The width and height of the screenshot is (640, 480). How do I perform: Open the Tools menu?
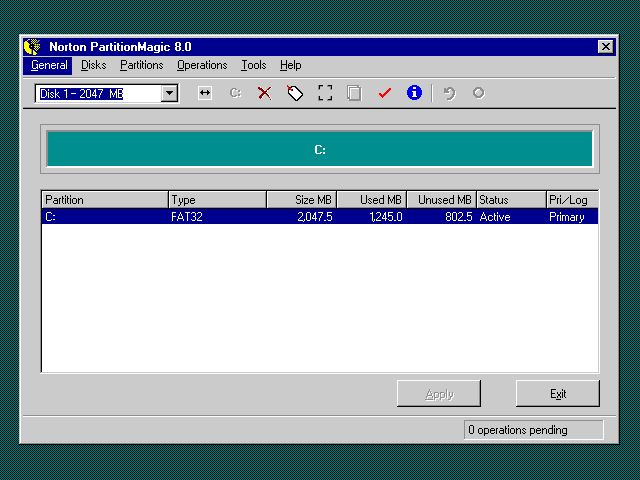pyautogui.click(x=254, y=65)
